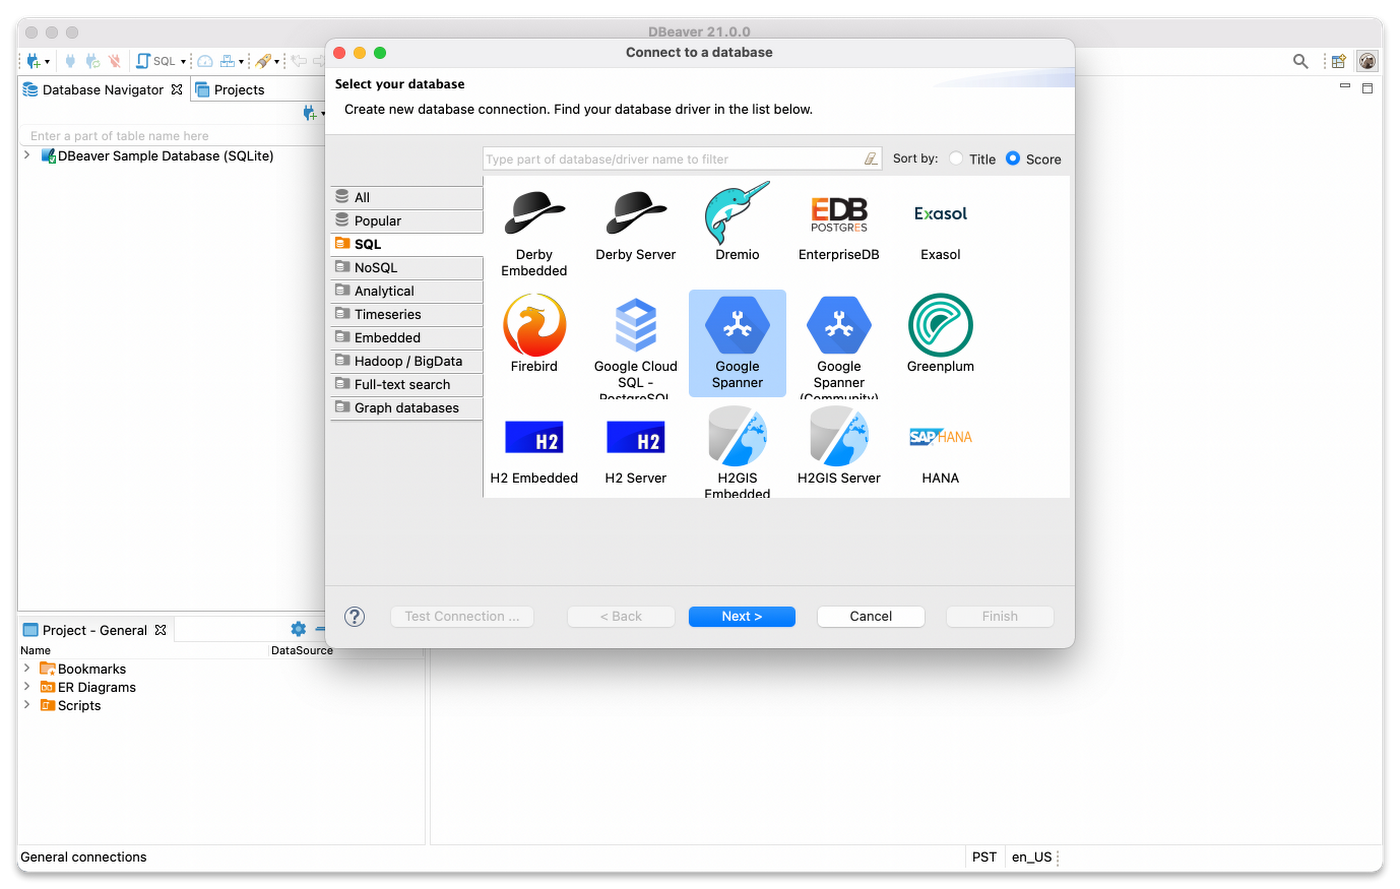Select the H2 Server driver
The width and height of the screenshot is (1400, 889).
636,449
